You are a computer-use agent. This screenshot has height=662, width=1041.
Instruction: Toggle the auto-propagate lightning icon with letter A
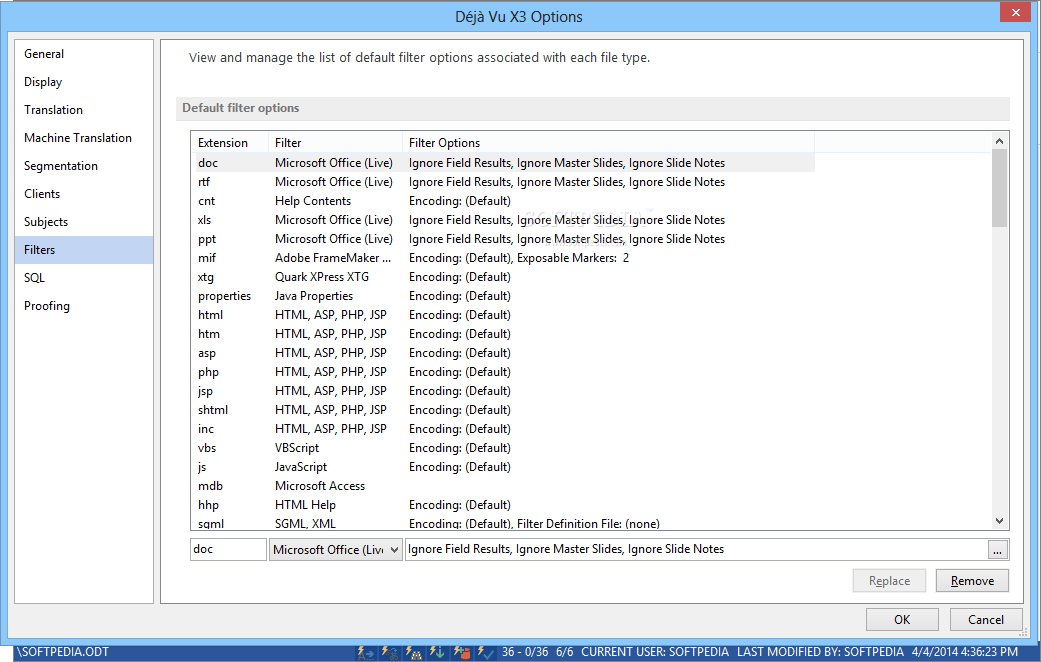tap(366, 653)
